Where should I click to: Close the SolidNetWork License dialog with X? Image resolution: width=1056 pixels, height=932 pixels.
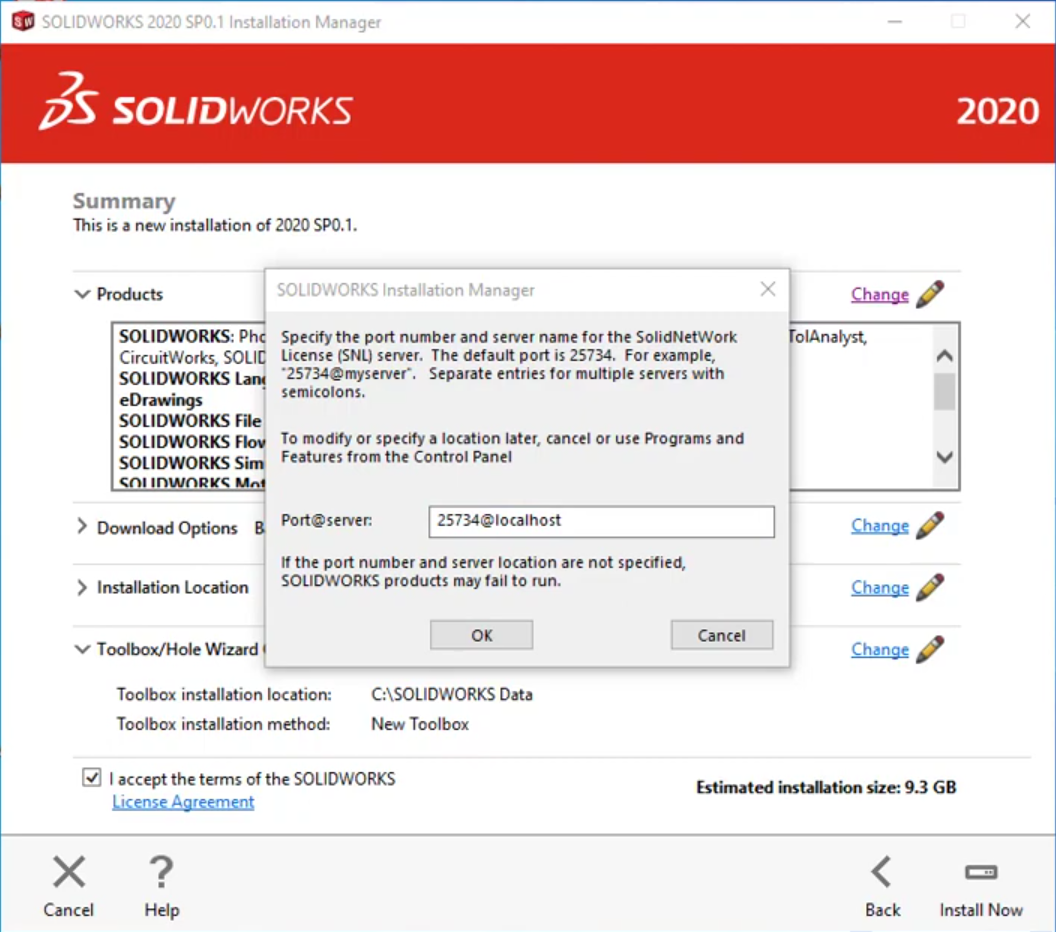point(767,290)
